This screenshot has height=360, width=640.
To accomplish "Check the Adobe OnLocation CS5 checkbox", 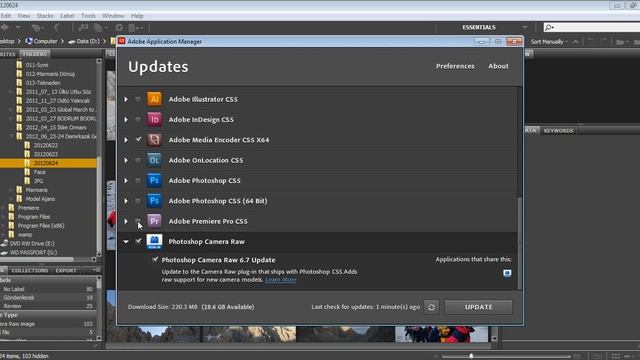I will 138,160.
